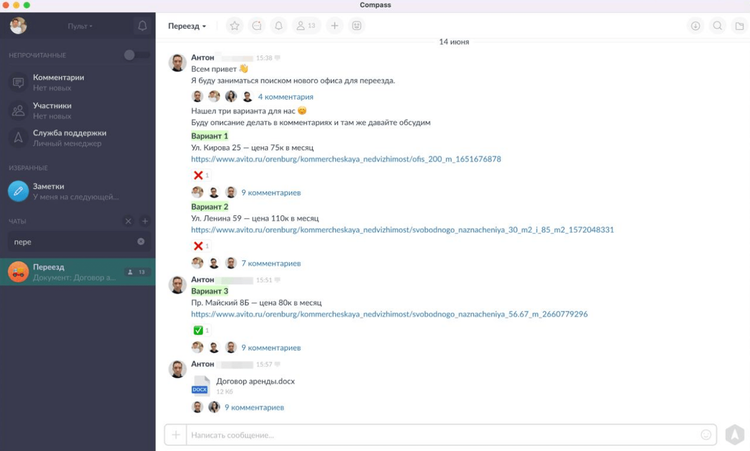Click the plus icon in chat header
The height and width of the screenshot is (451, 750).
tap(335, 26)
